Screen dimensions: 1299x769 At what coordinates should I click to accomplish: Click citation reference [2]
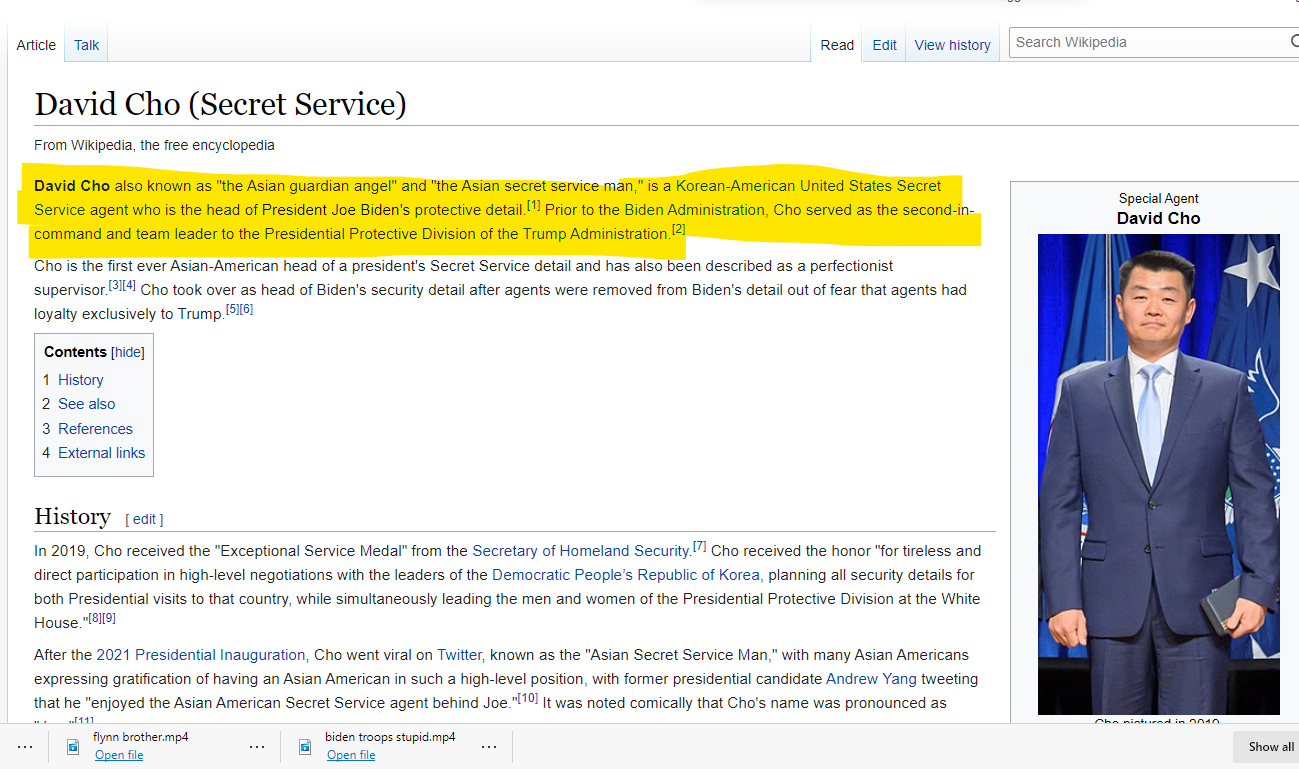click(679, 230)
